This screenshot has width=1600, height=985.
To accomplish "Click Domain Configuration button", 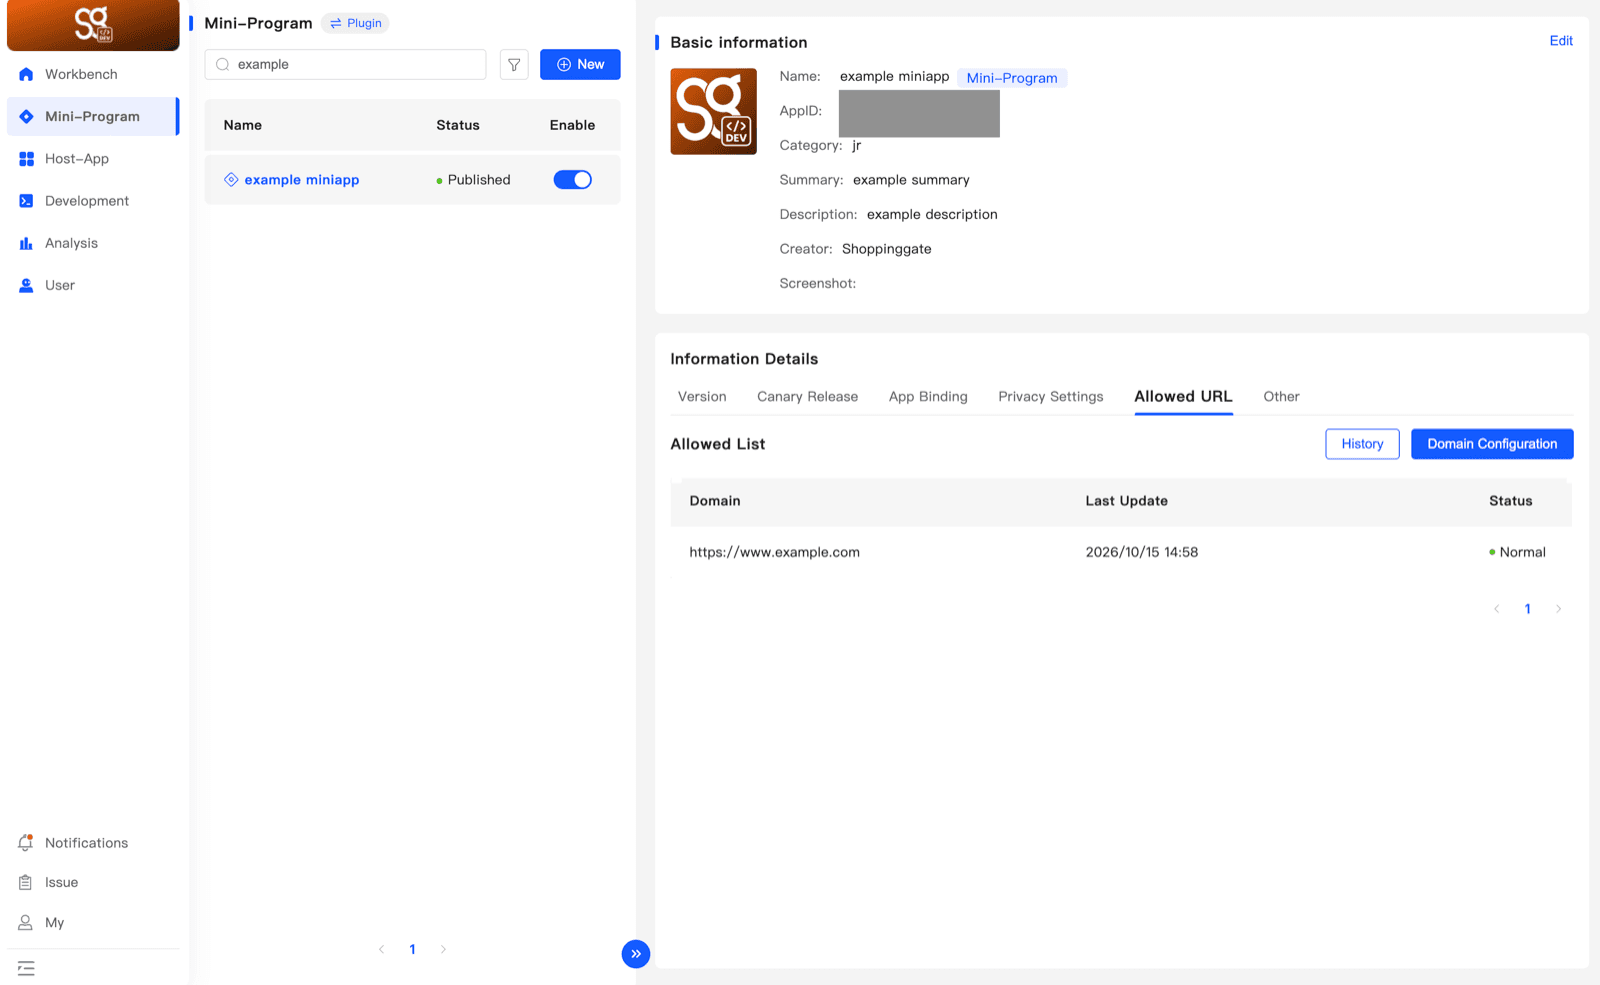I will click(1492, 444).
